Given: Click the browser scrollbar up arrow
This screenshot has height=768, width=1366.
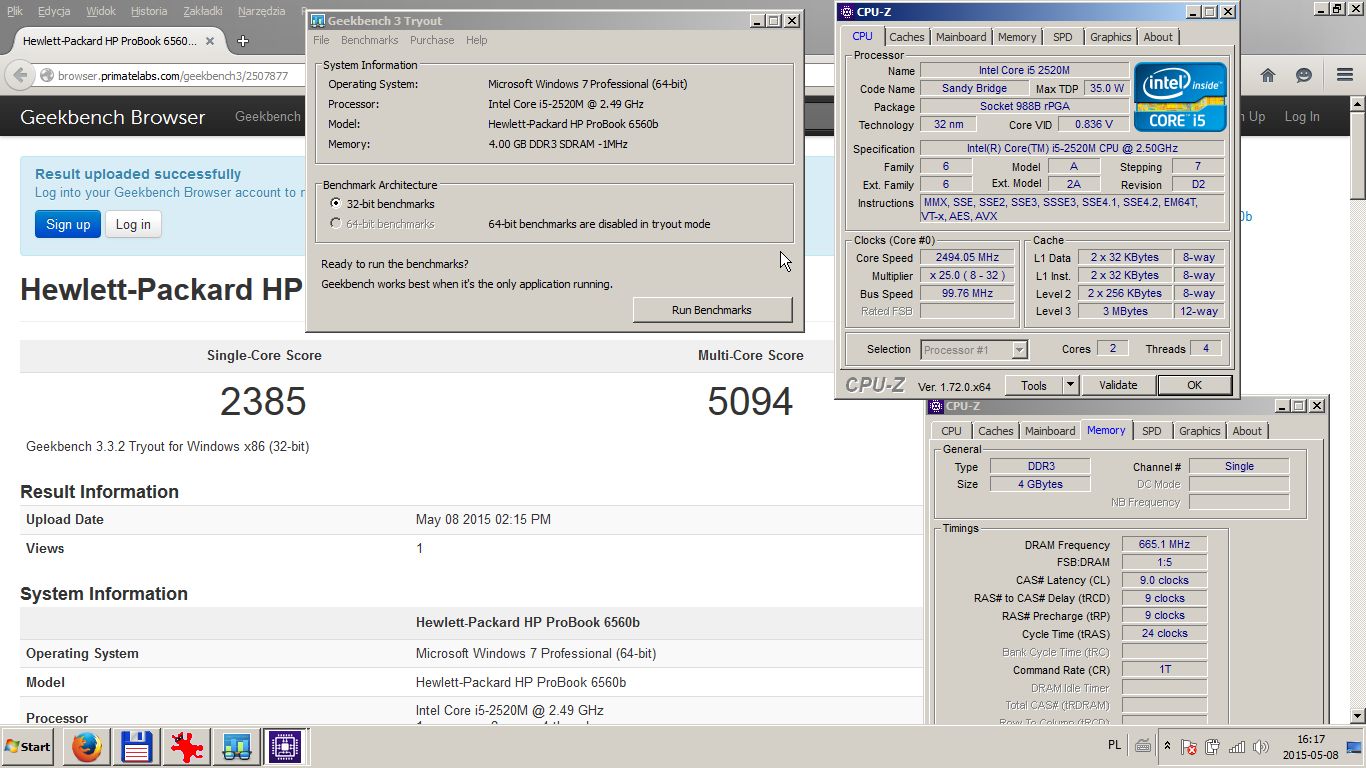Looking at the screenshot, I should [1357, 104].
